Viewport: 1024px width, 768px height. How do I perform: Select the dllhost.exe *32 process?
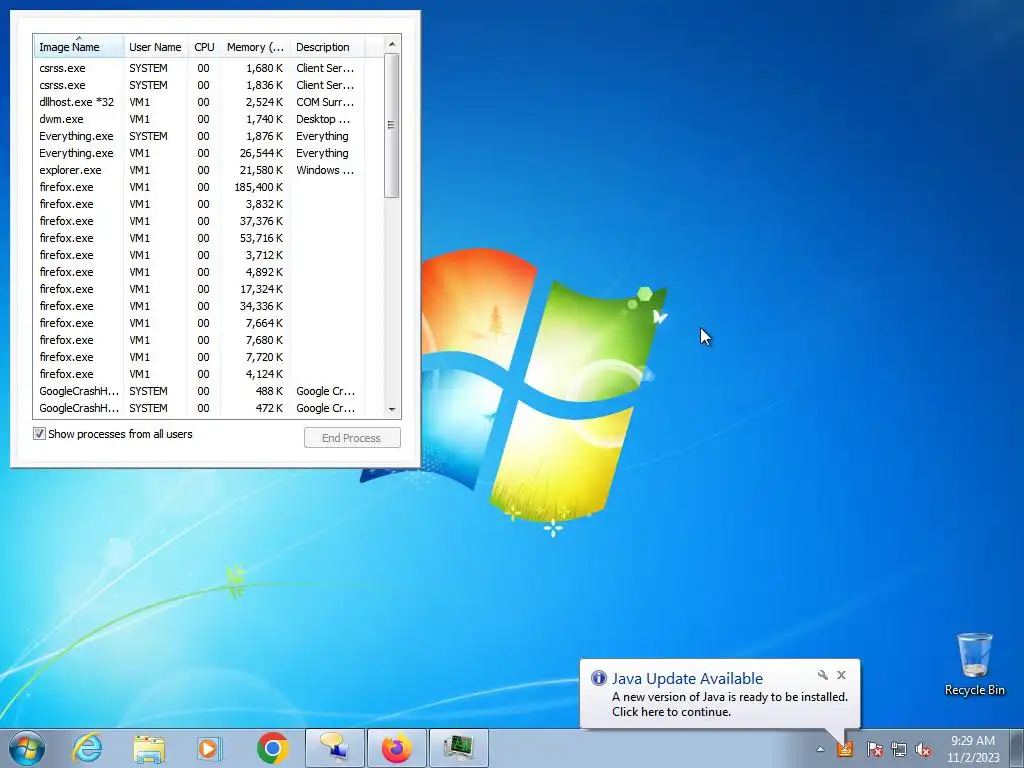(199, 102)
